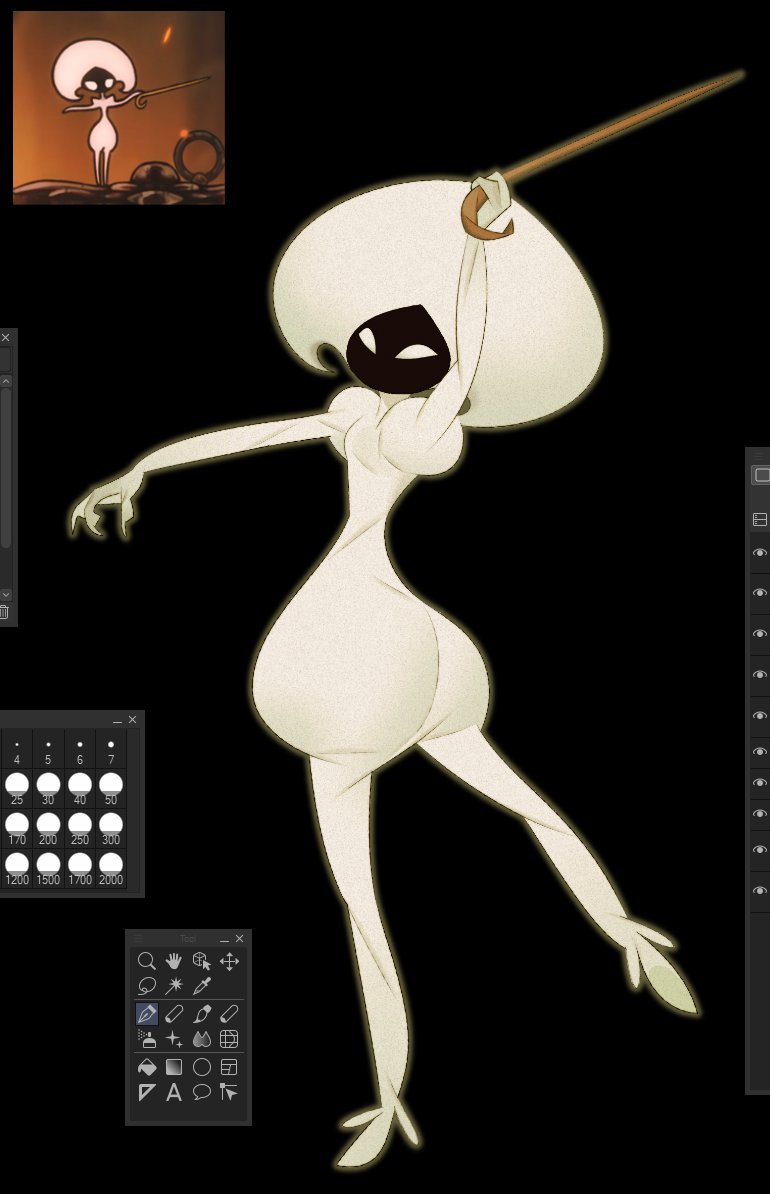Select the Frame border panel tool
This screenshot has width=770, height=1194.
(228, 1068)
